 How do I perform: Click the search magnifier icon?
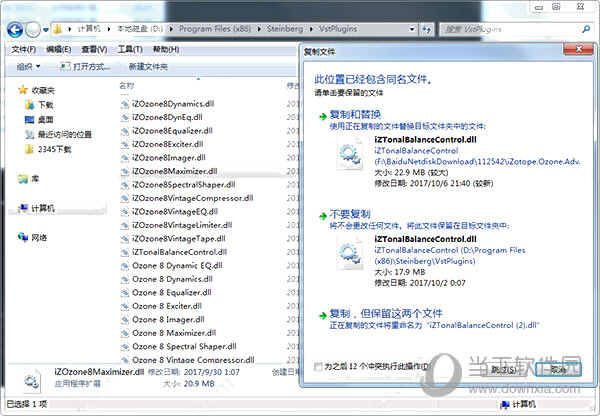[586, 29]
